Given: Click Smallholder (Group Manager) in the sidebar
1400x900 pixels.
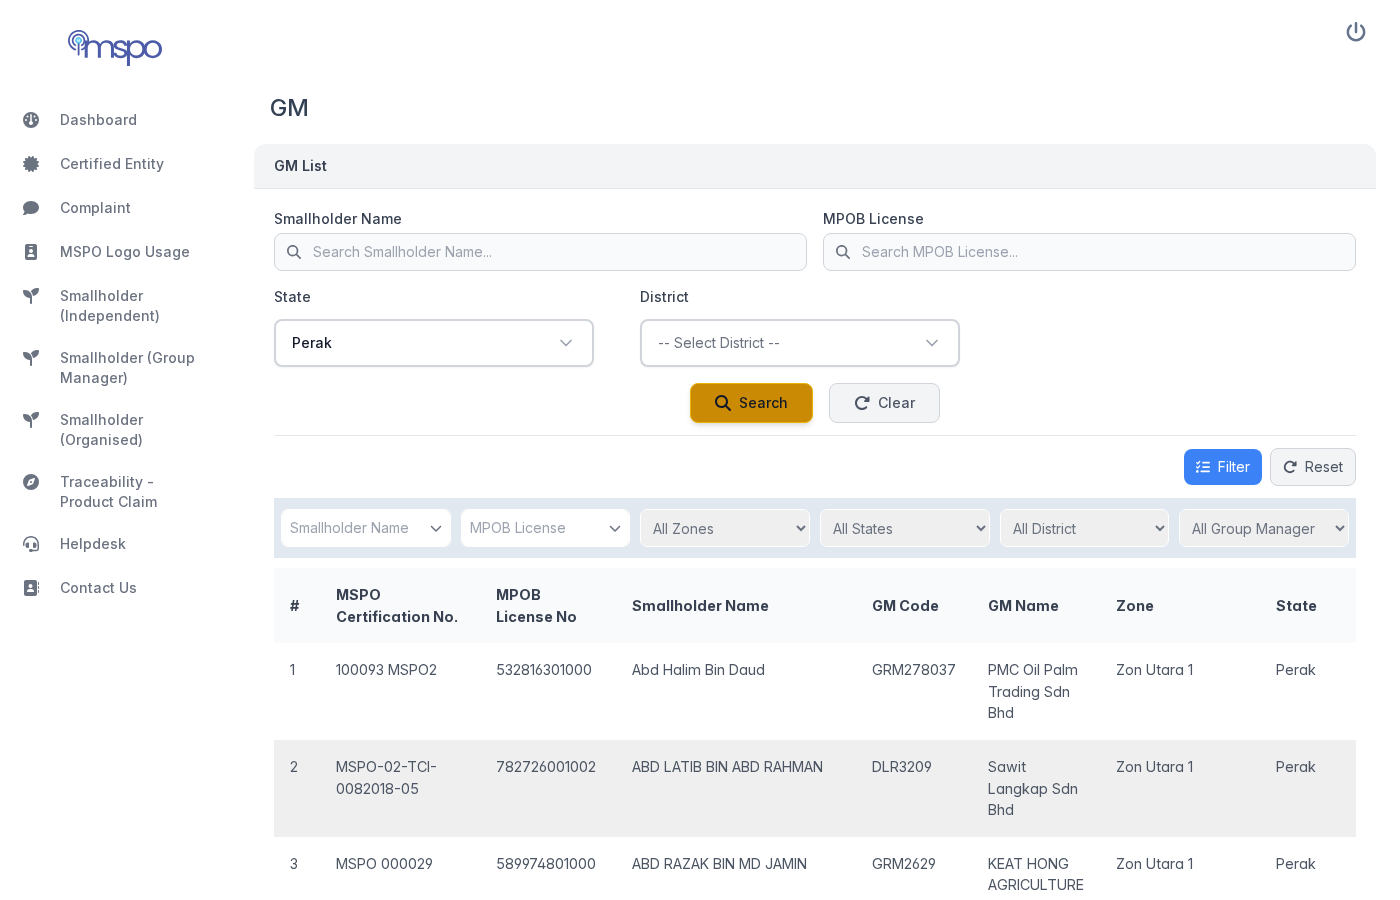Looking at the screenshot, I should pos(31,358).
